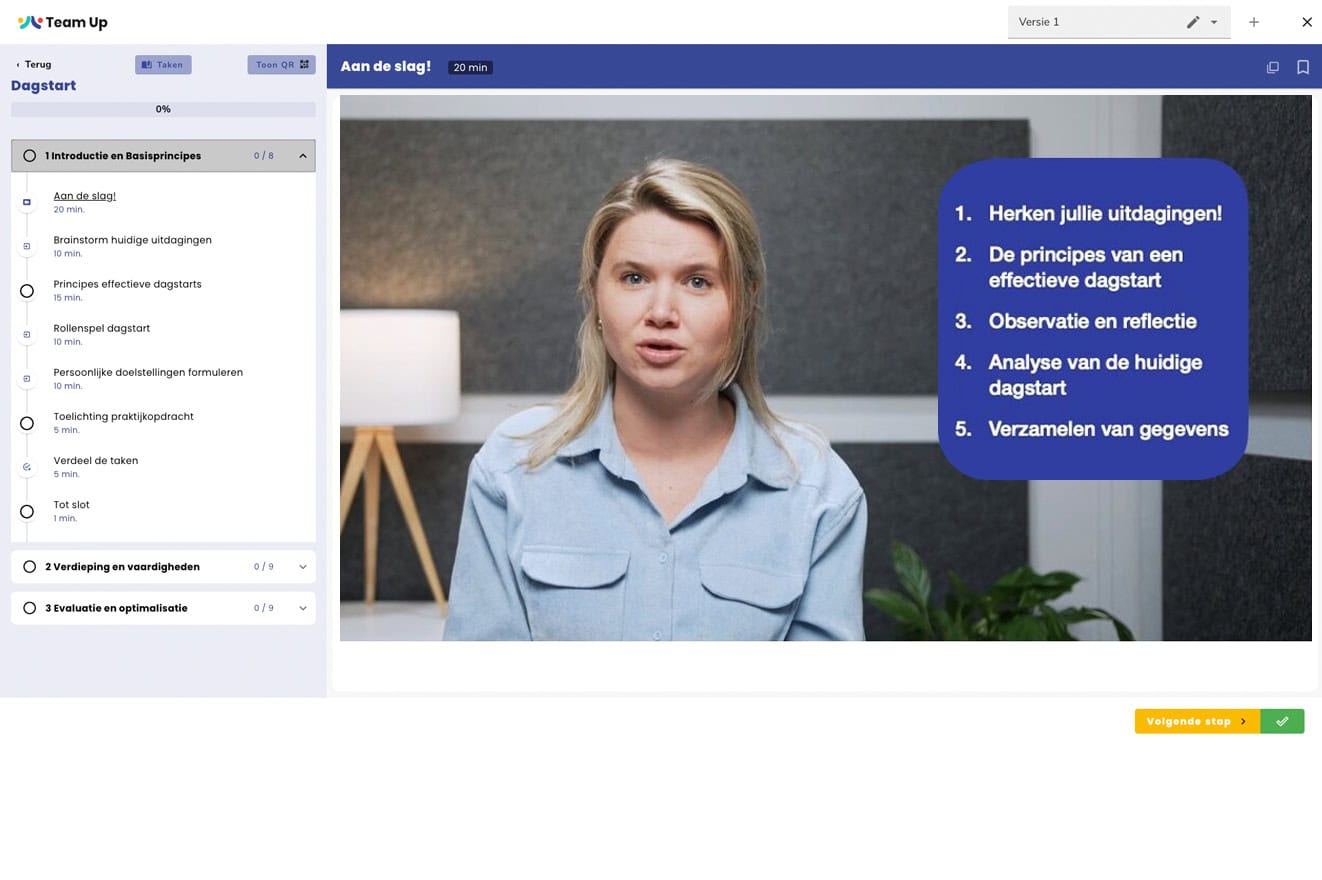This screenshot has width=1322, height=880.
Task: Click the Team Up logo
Action: (x=62, y=22)
